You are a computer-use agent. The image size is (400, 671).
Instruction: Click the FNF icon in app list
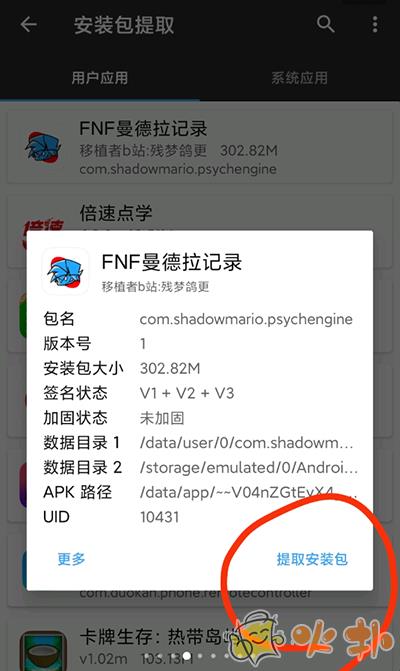[42, 147]
